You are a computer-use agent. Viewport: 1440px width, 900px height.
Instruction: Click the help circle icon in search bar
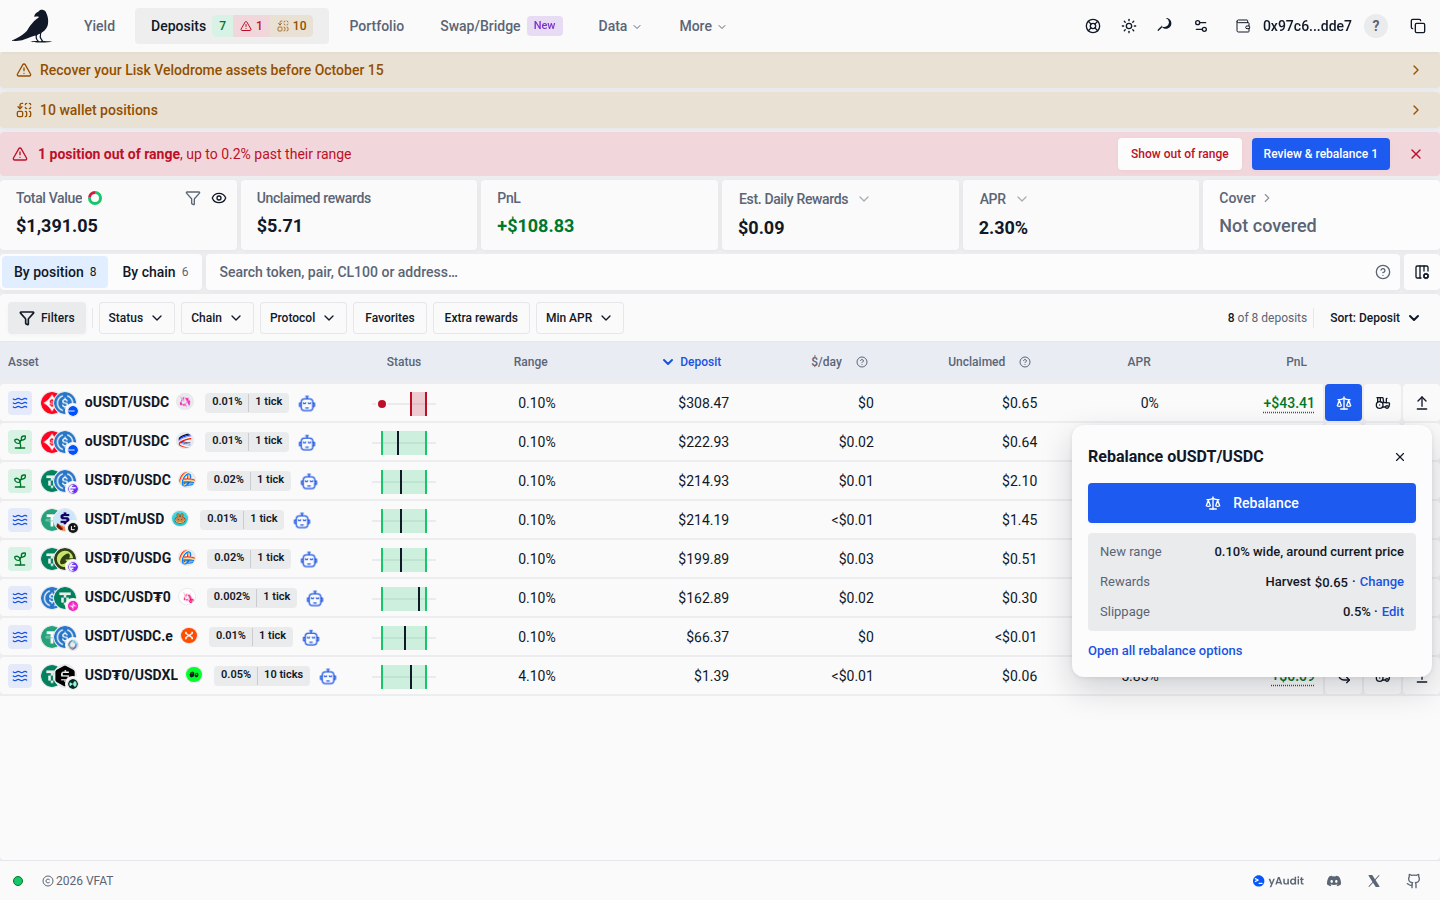(x=1383, y=272)
